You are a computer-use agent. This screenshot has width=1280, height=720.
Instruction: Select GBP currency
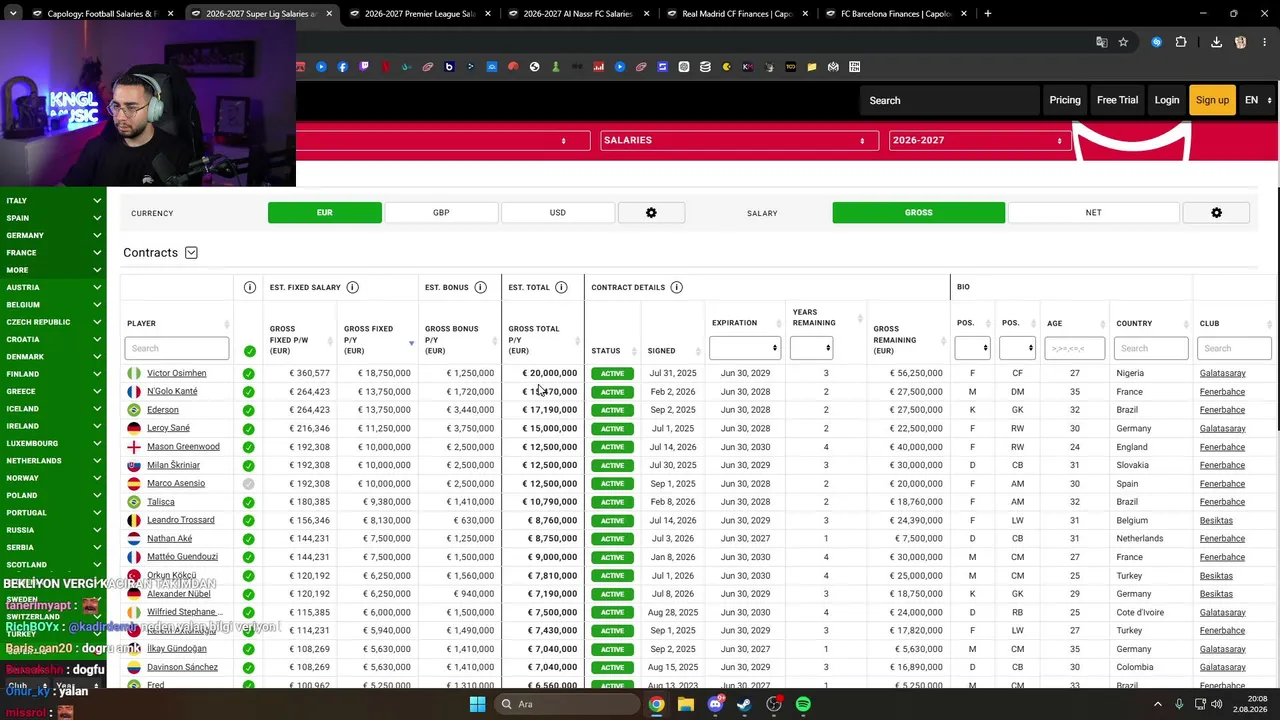pos(441,213)
